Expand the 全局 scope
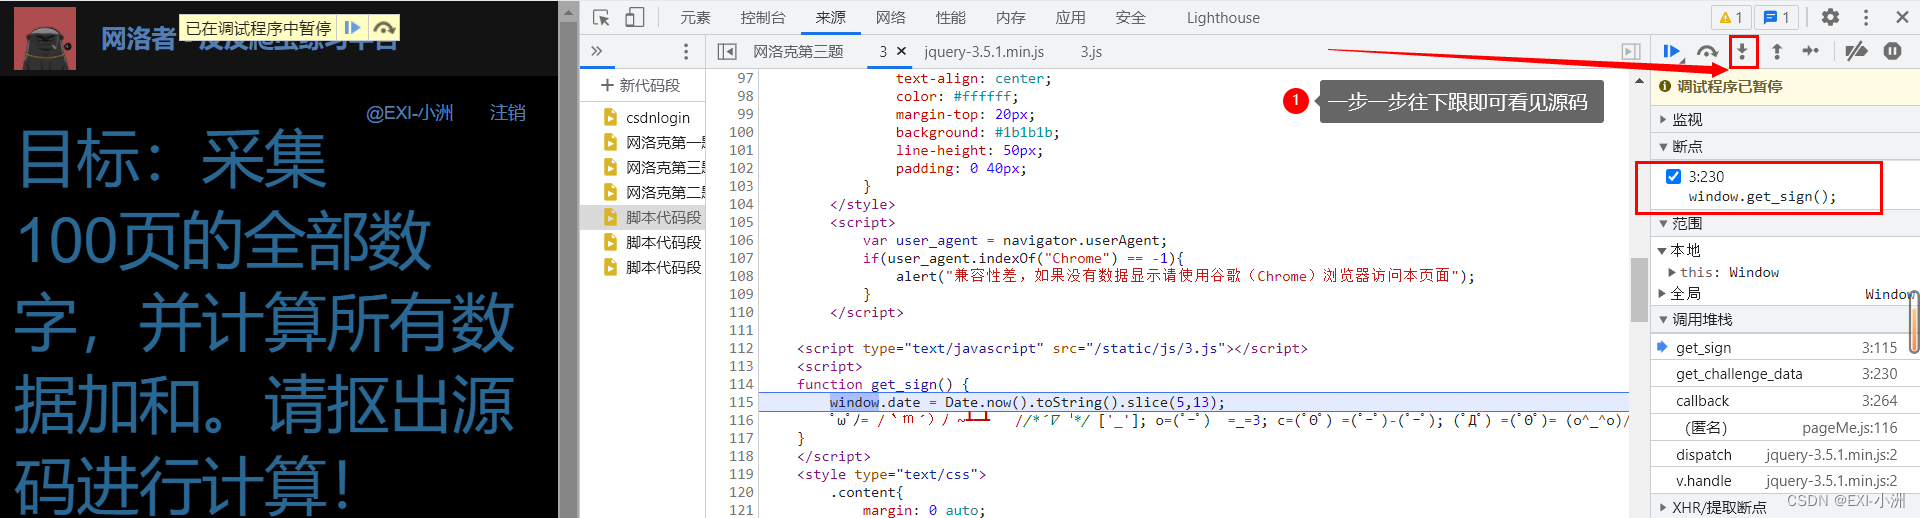Viewport: 1920px width, 518px height. coord(1685,293)
